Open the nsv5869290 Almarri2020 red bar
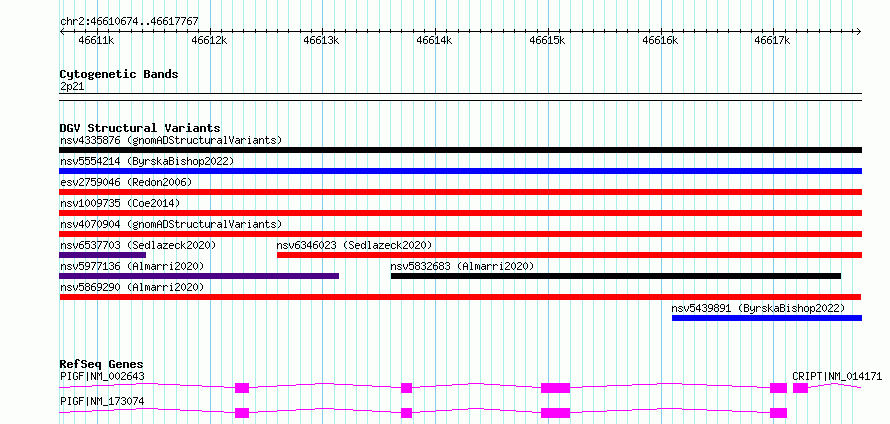 (460, 297)
